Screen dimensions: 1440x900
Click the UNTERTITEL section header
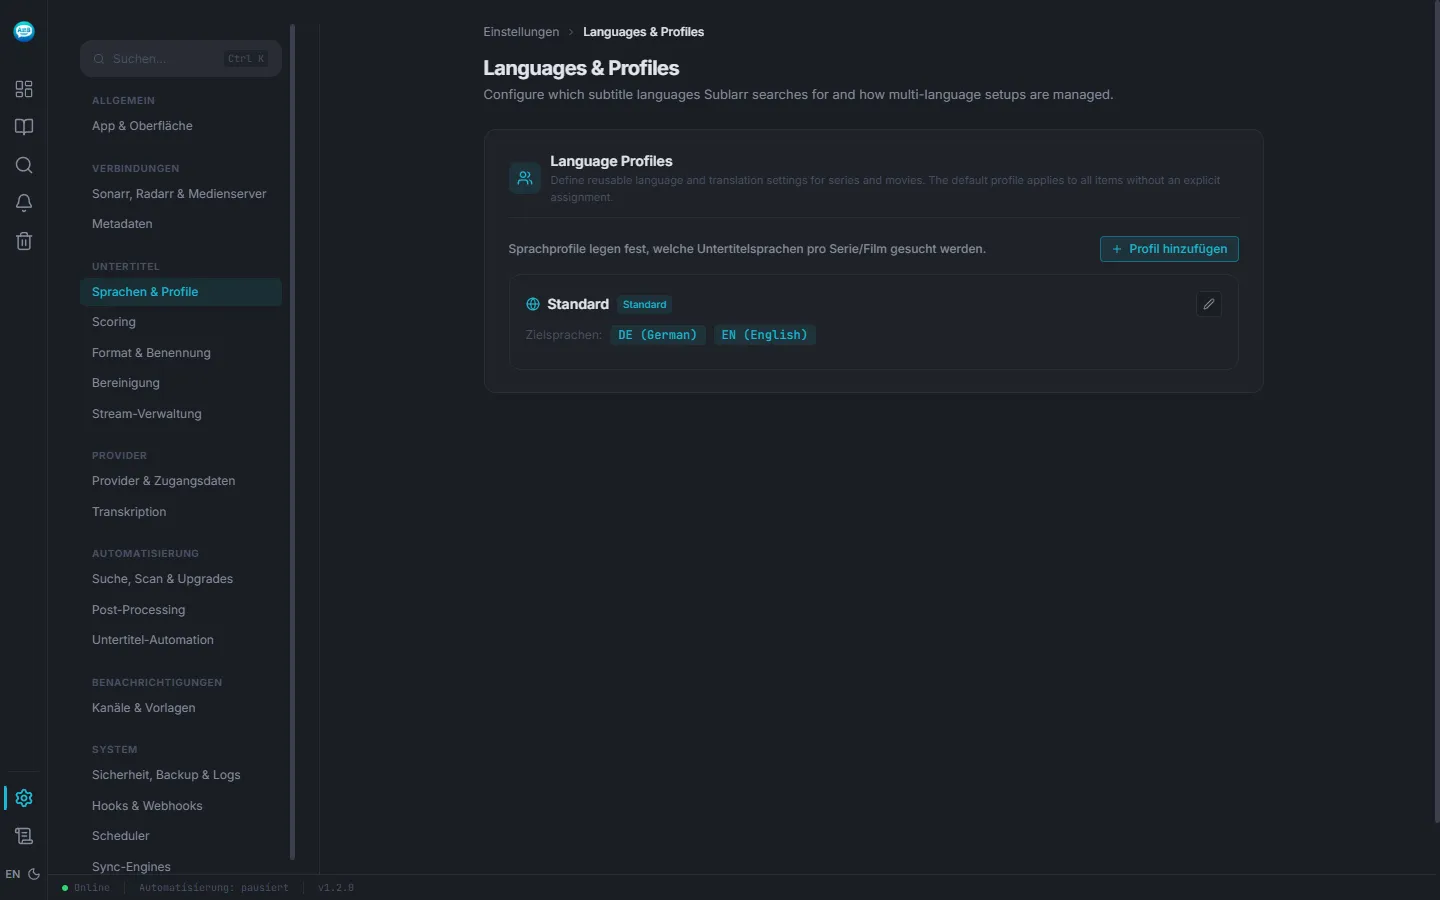pos(126,267)
